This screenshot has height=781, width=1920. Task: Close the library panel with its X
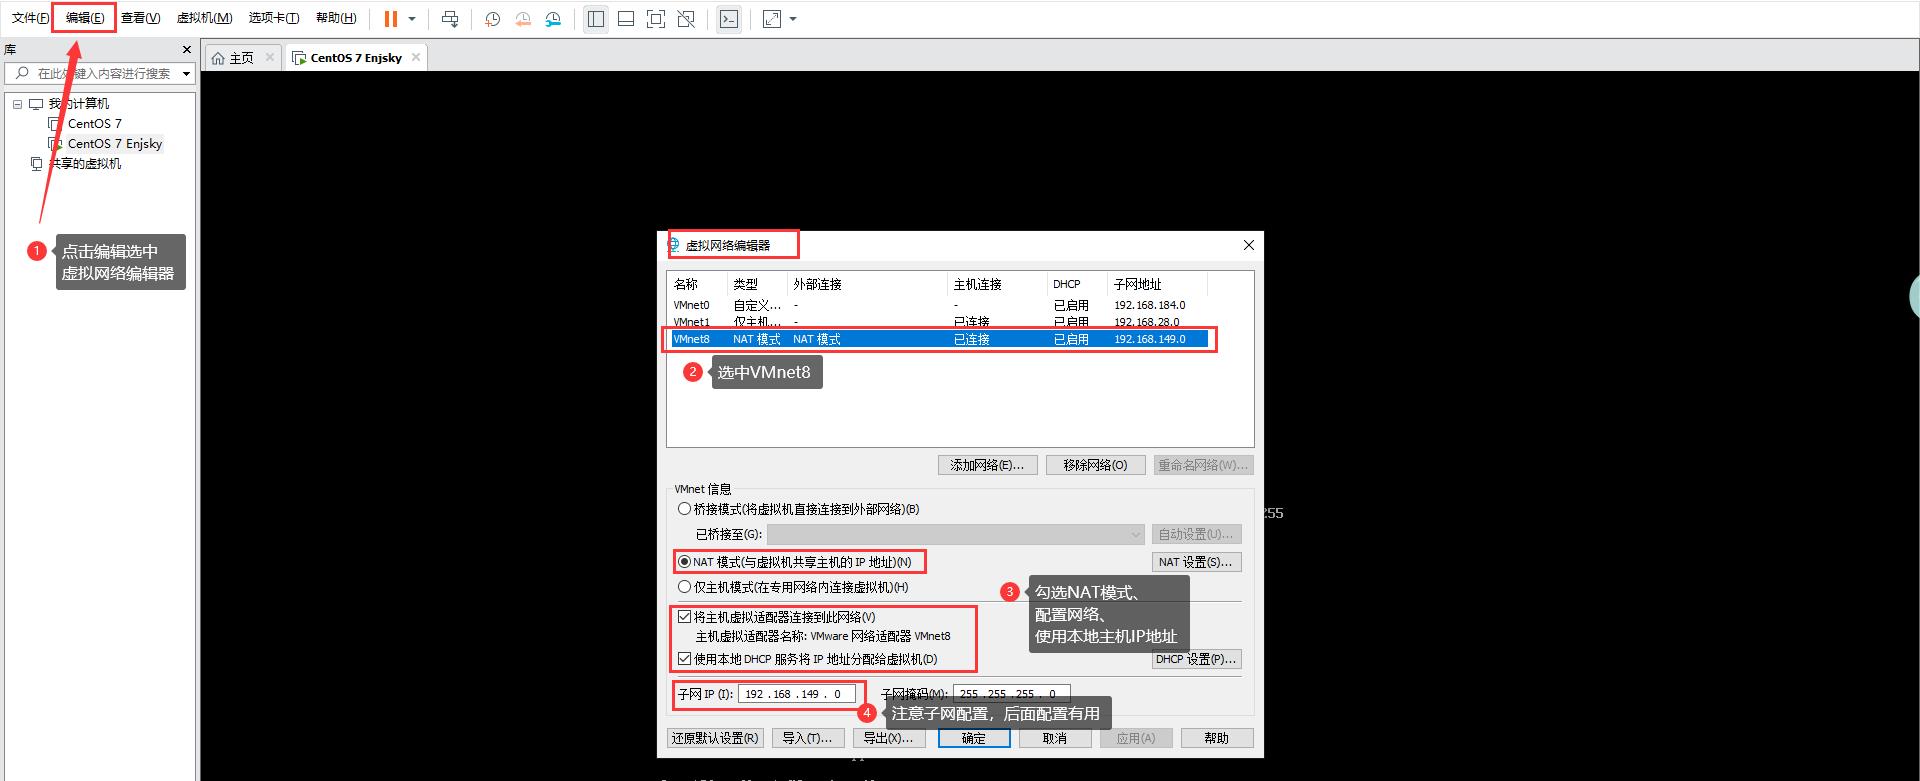pos(186,50)
